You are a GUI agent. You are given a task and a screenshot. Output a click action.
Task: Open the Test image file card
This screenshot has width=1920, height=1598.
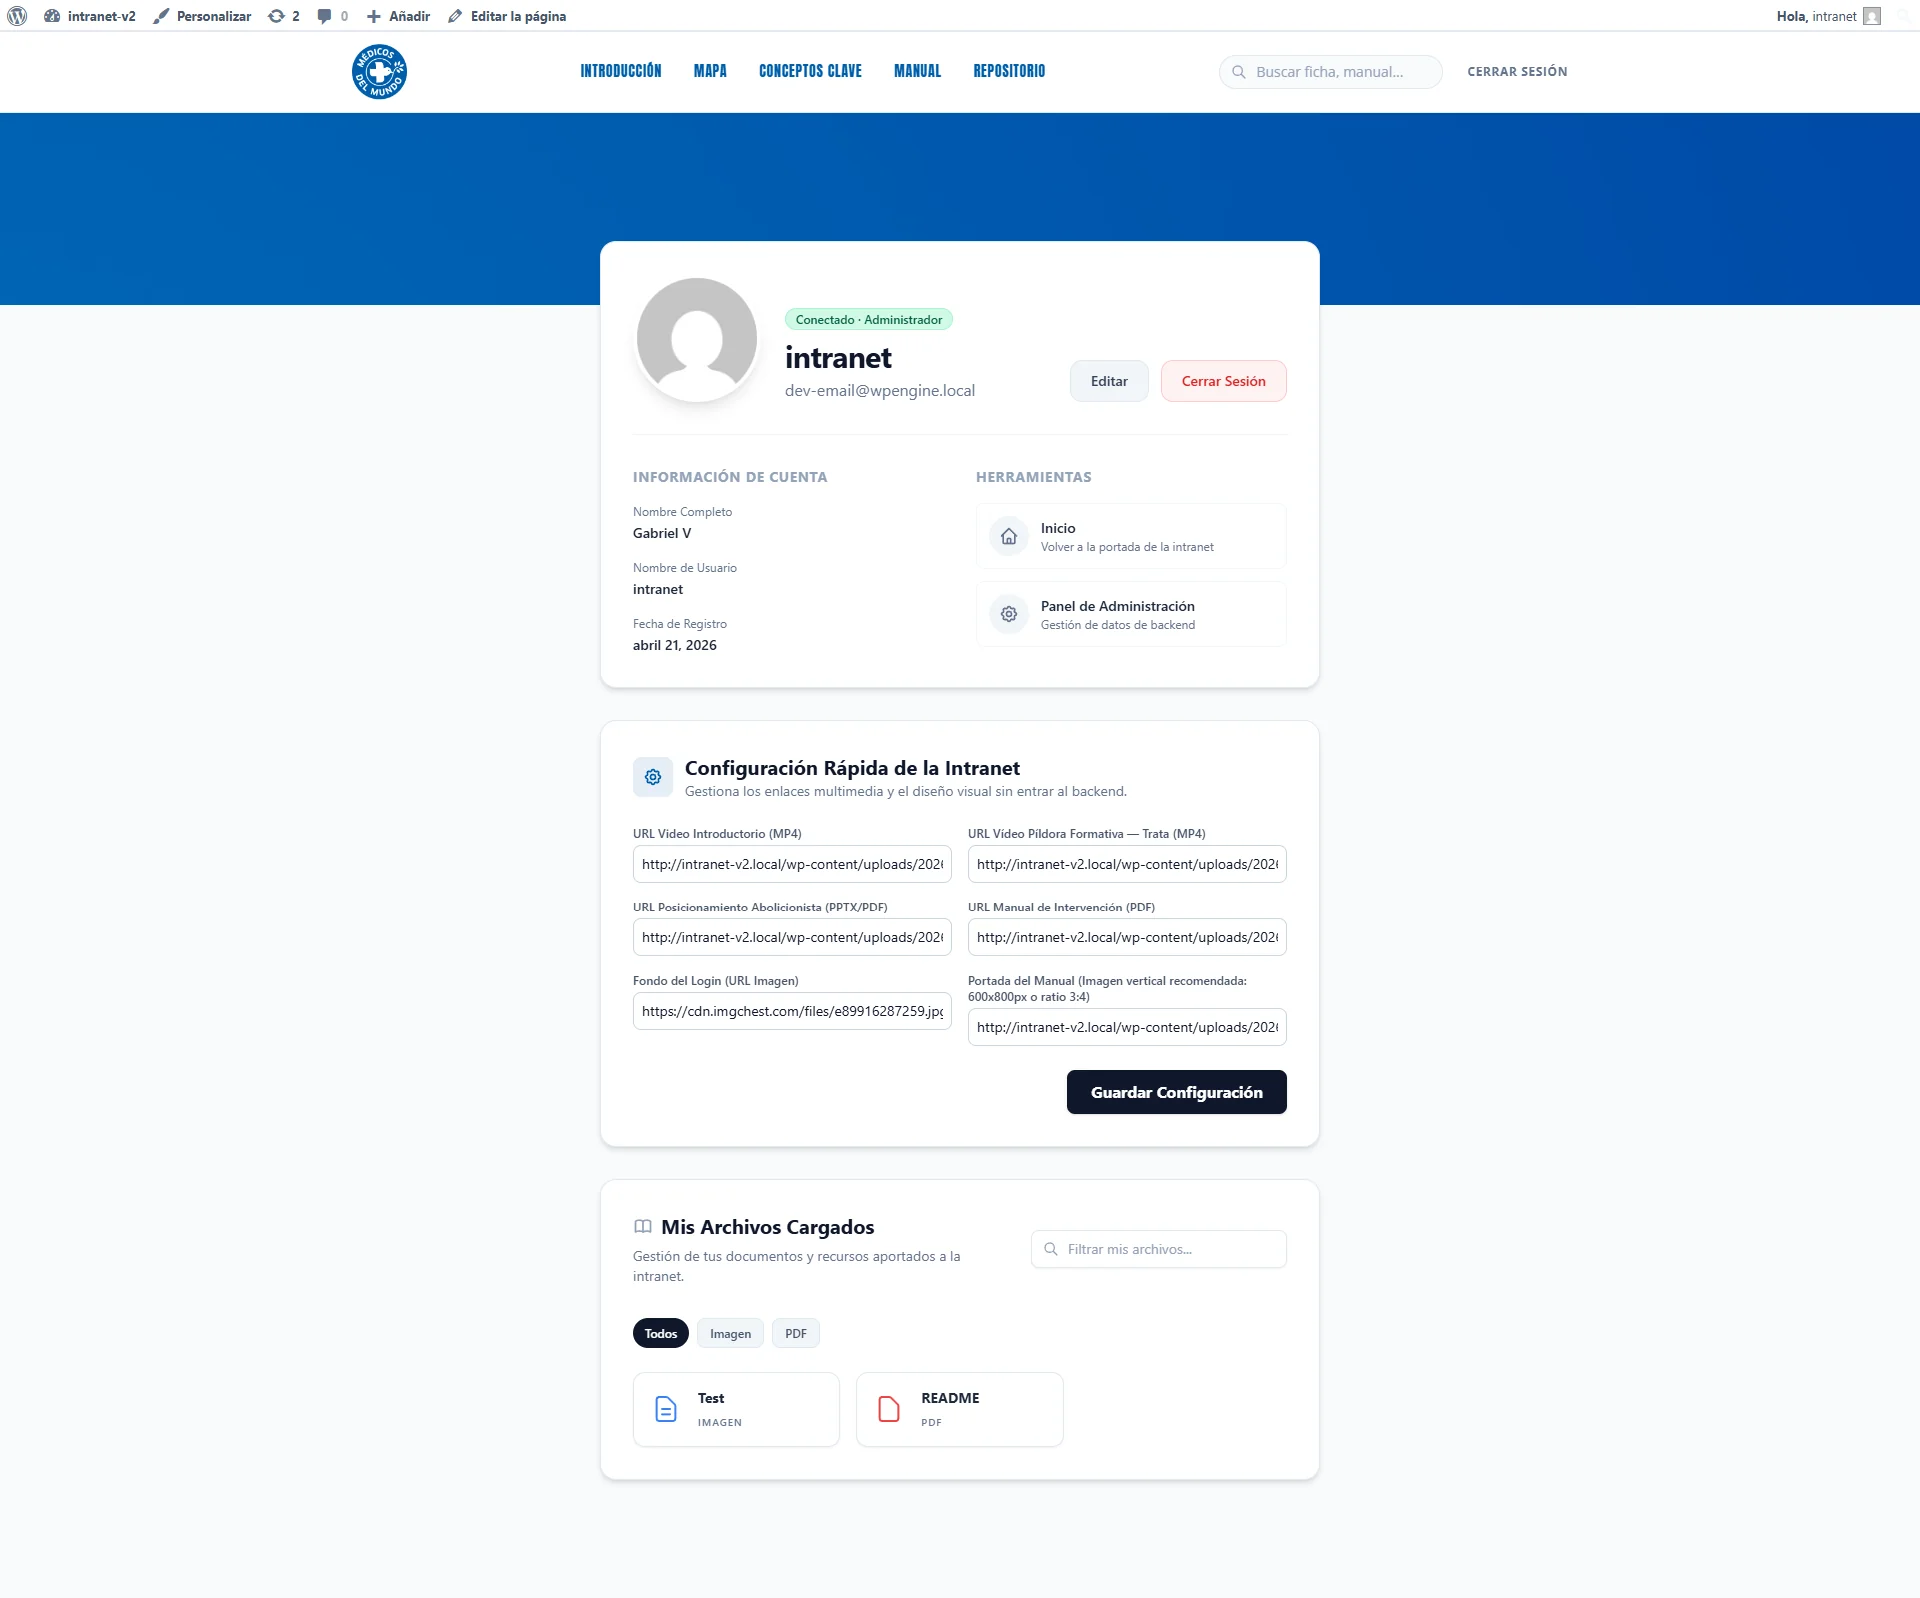coord(736,1409)
